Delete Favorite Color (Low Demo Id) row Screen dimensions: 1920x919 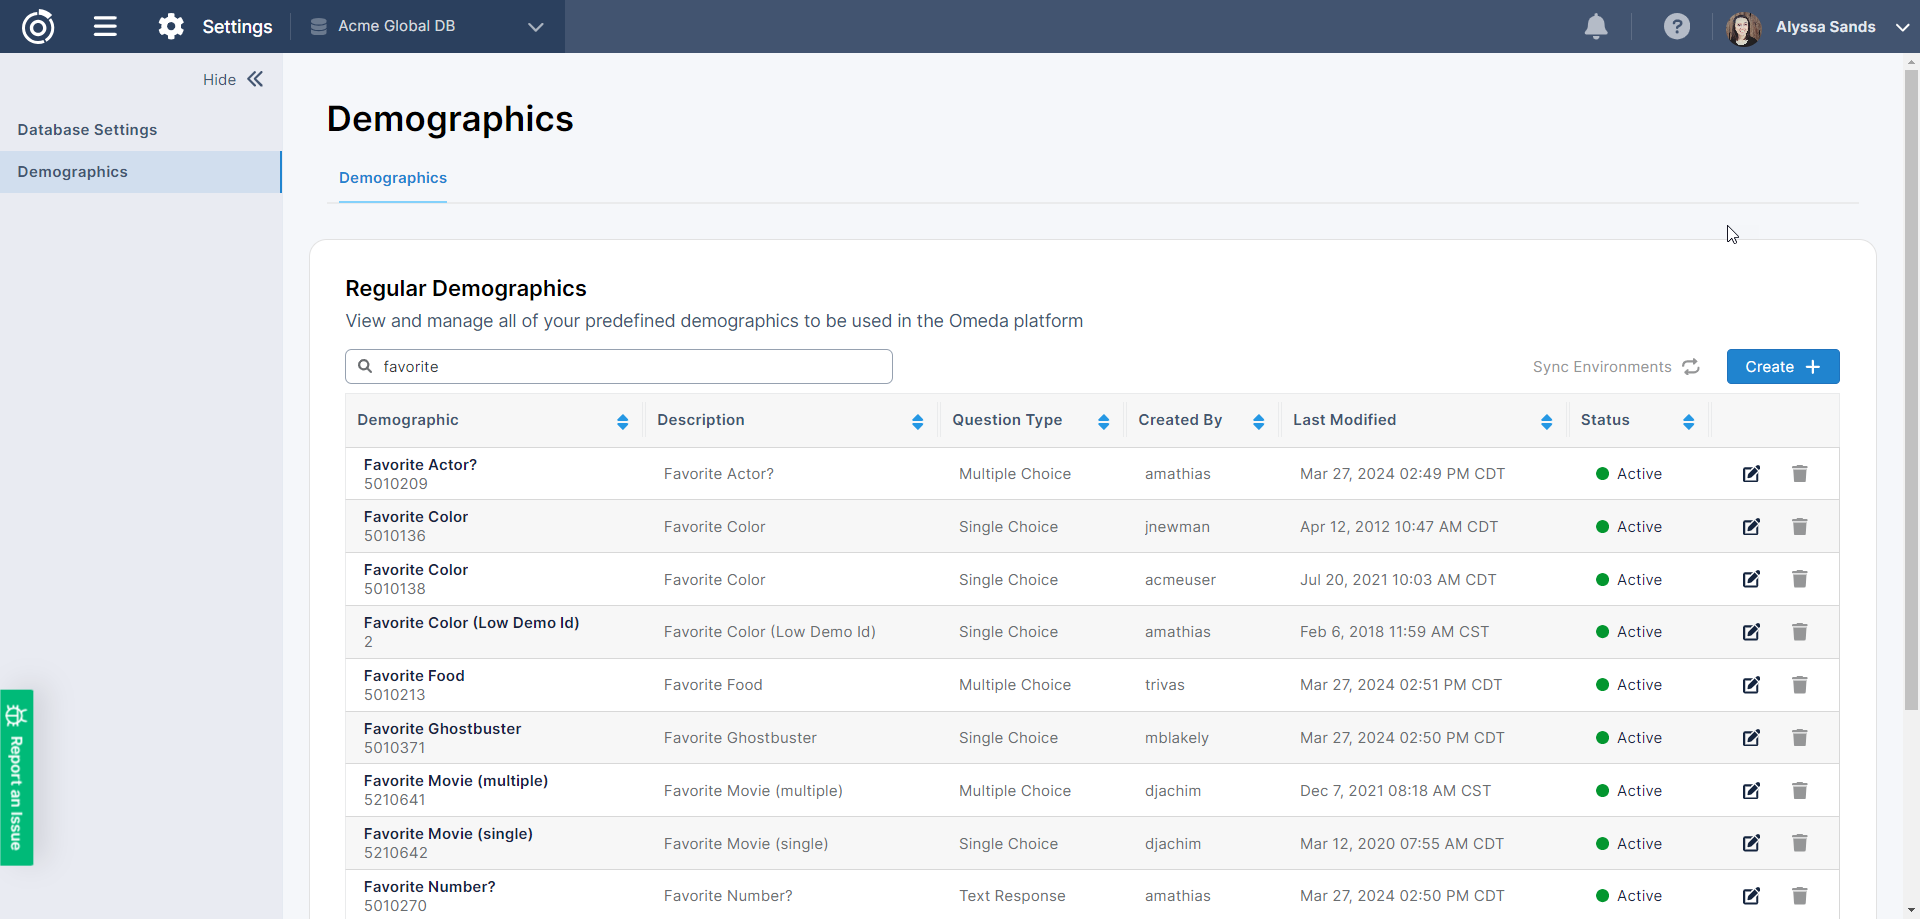pyautogui.click(x=1799, y=632)
